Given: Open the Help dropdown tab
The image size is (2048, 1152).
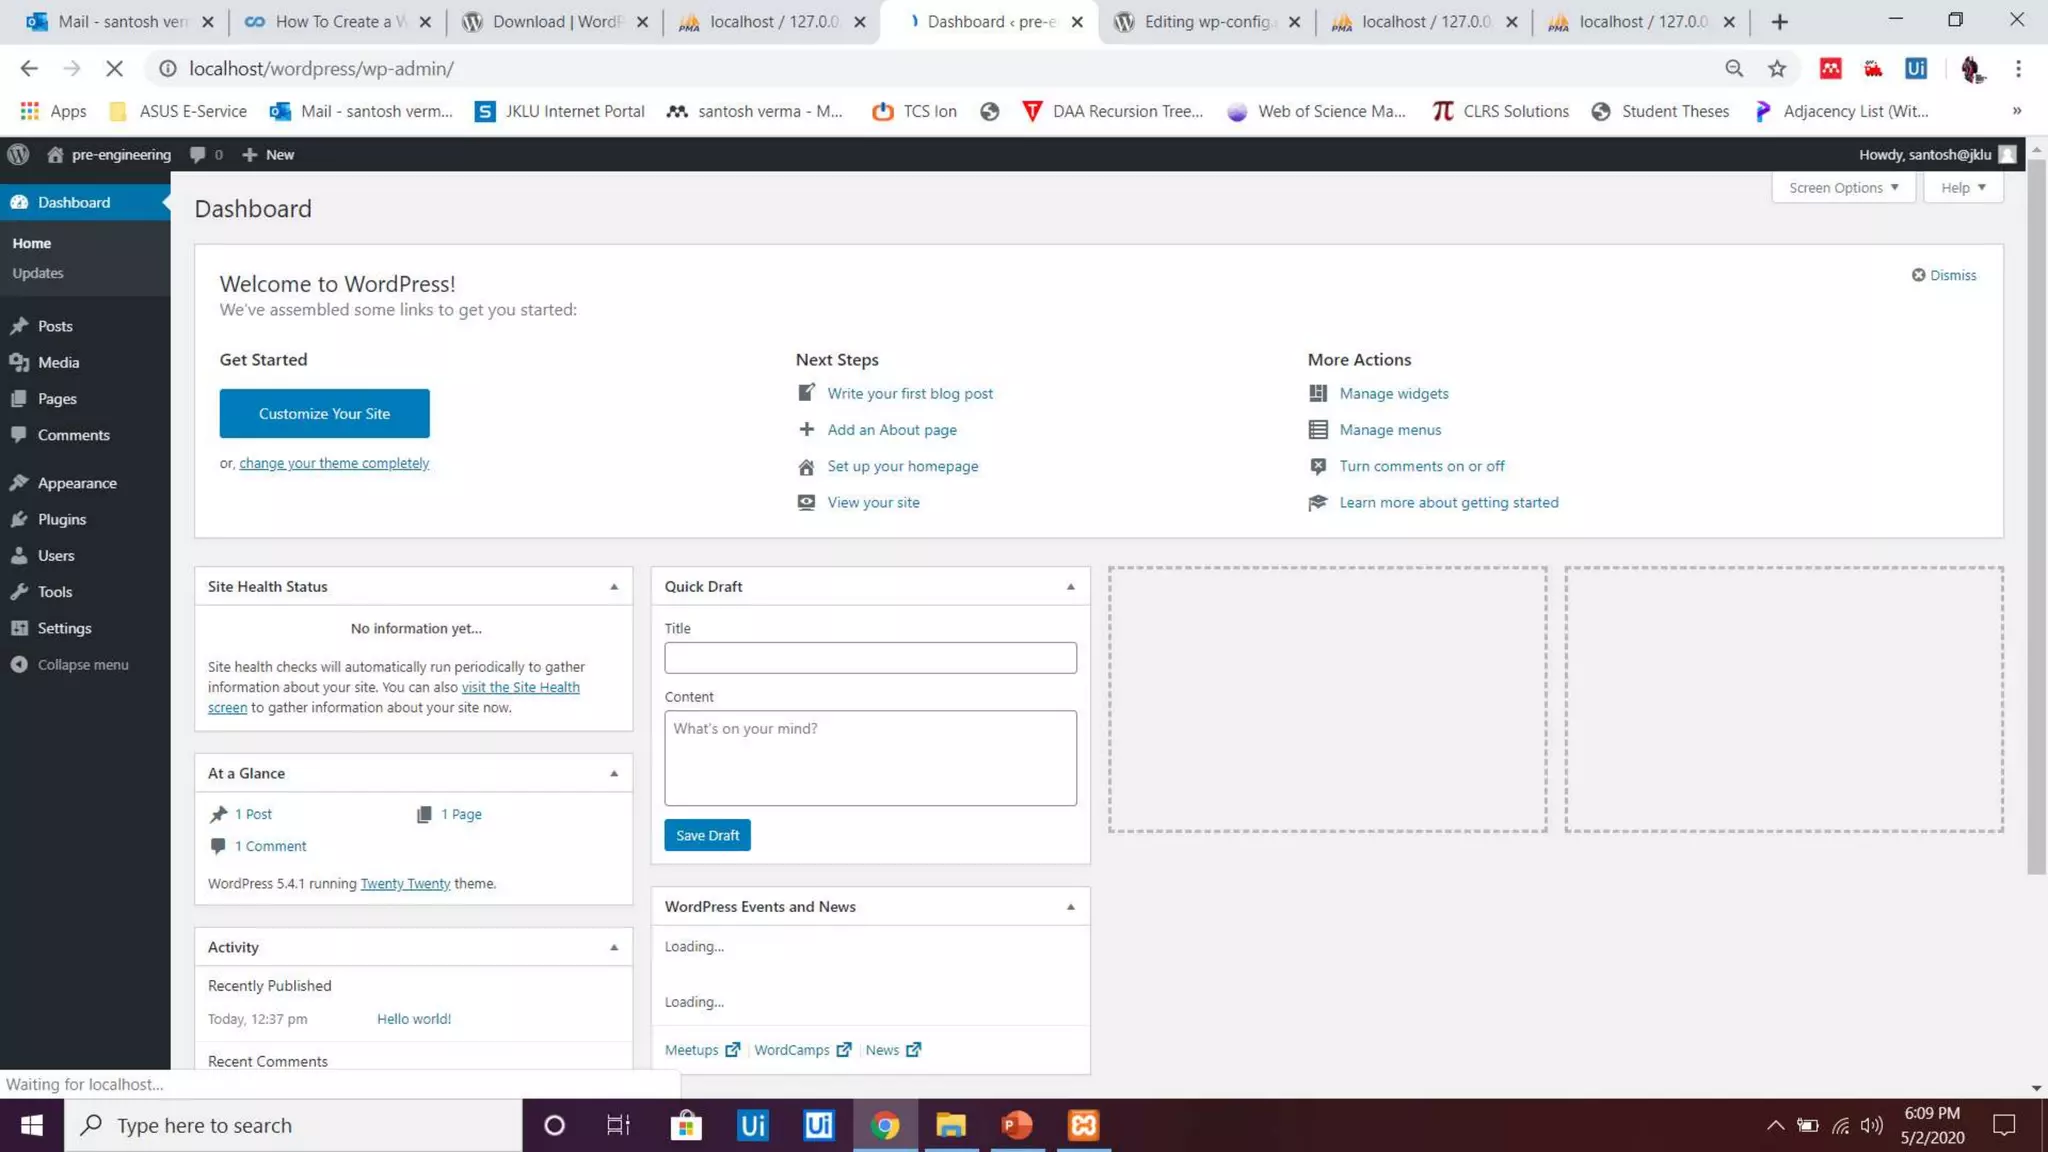Looking at the screenshot, I should point(1962,188).
